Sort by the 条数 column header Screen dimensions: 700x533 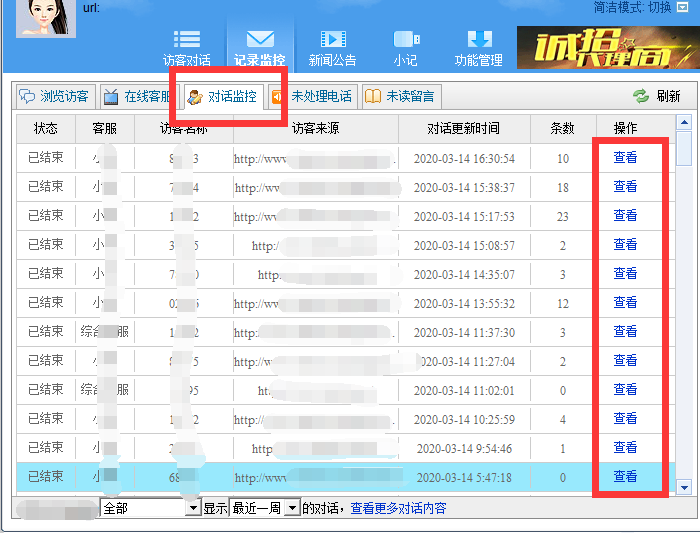click(563, 129)
